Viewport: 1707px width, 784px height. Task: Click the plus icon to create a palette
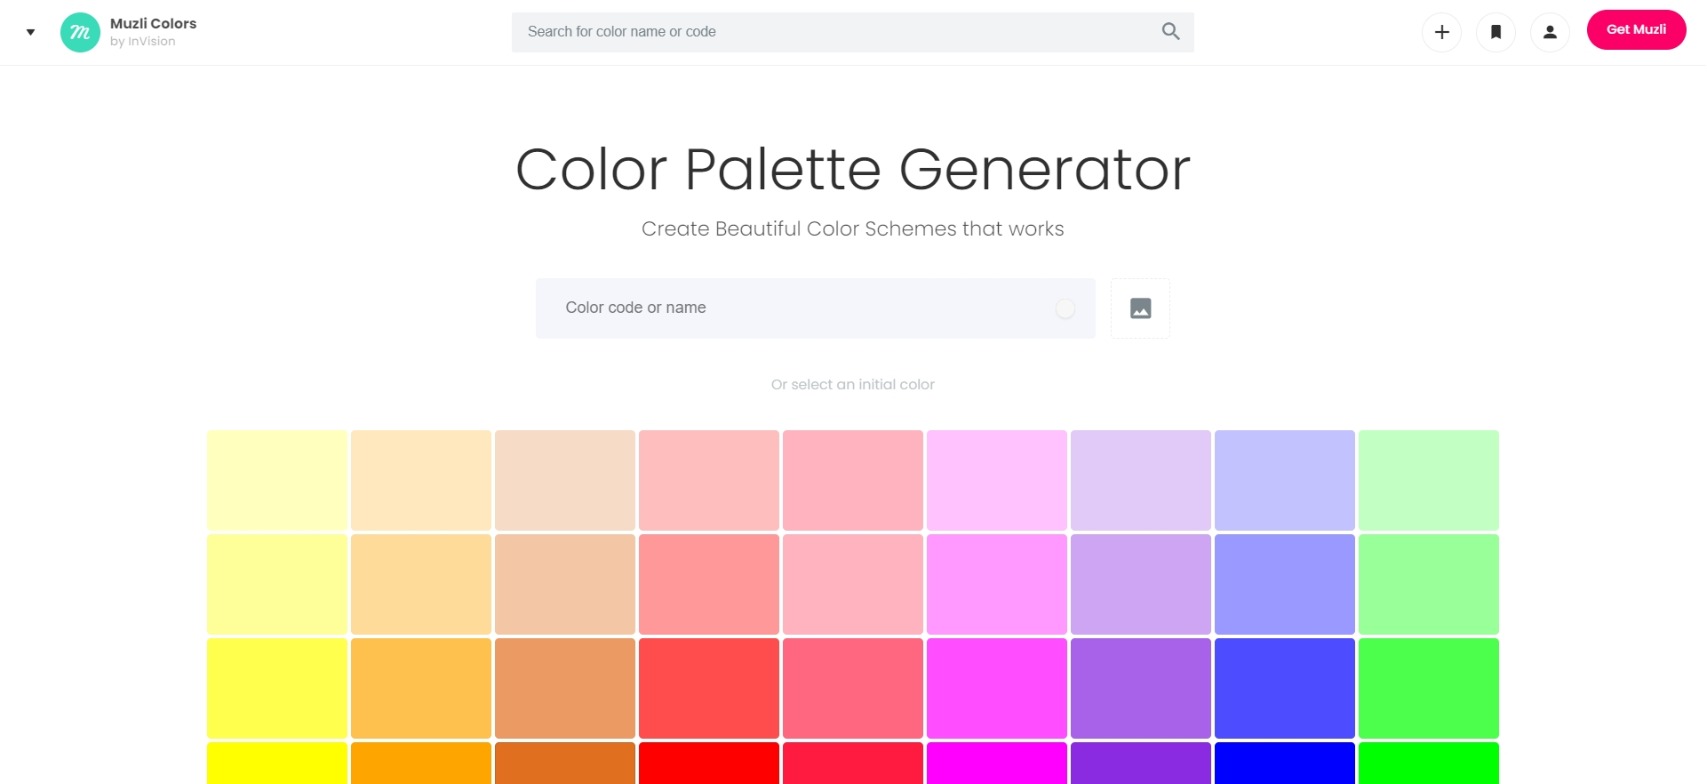[x=1441, y=32]
